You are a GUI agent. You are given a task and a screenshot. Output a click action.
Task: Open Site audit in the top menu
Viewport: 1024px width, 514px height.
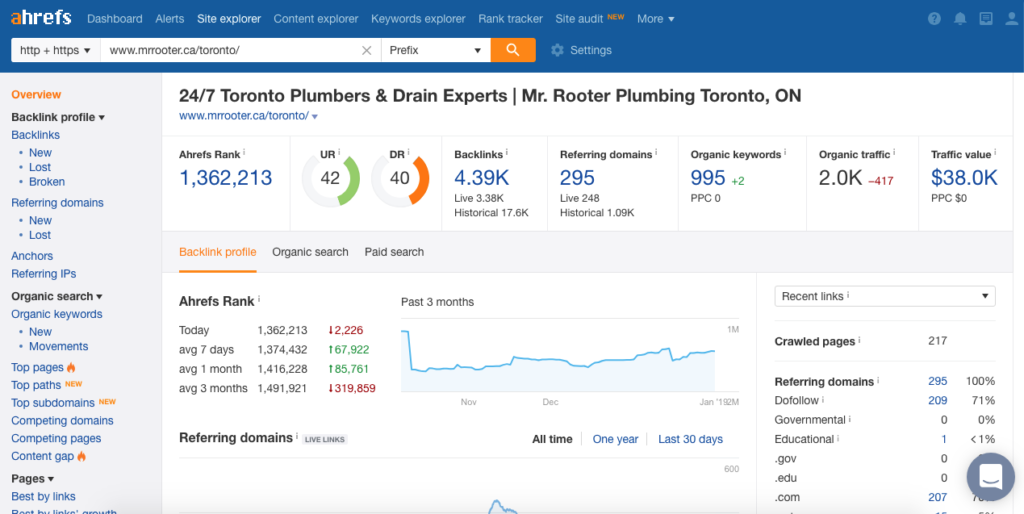[579, 19]
